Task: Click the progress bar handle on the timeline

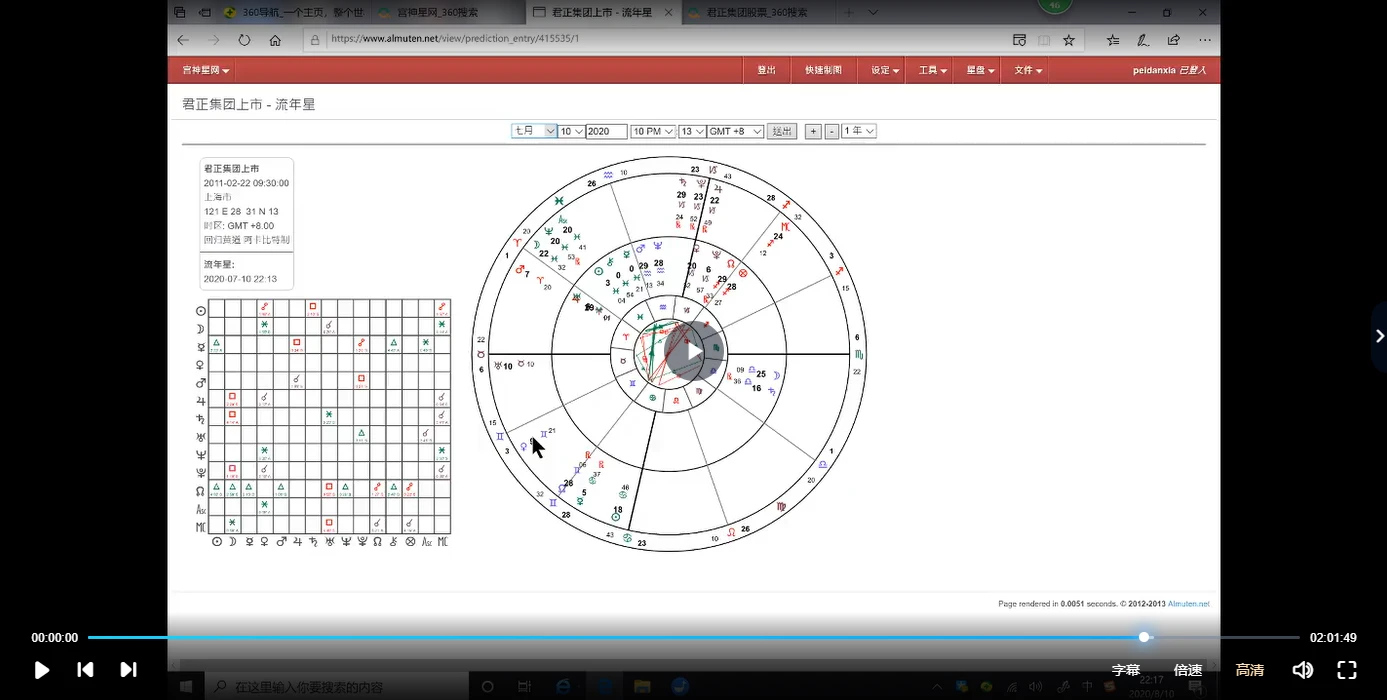Action: (x=1144, y=637)
